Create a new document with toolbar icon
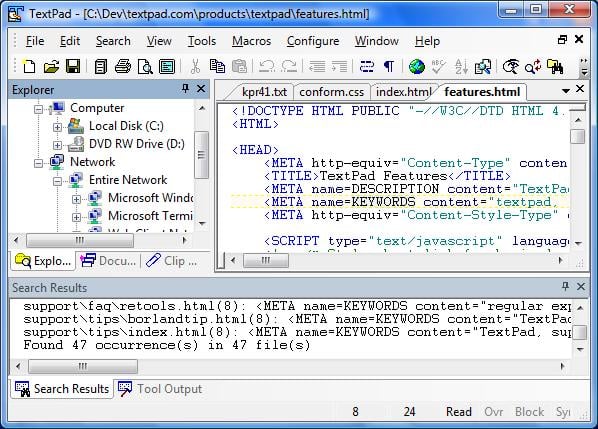This screenshot has width=598, height=429. pos(29,66)
